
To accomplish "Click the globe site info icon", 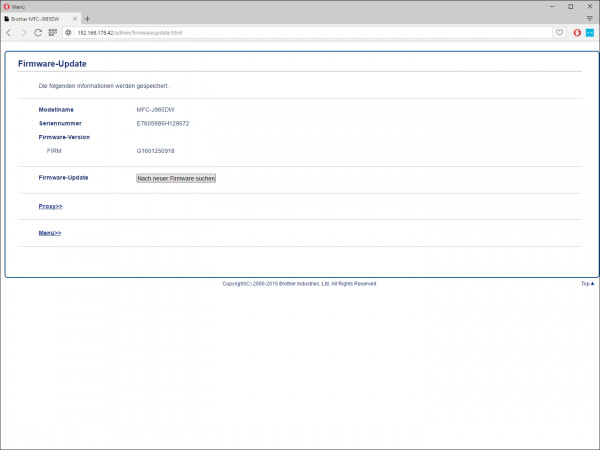I will point(69,32).
